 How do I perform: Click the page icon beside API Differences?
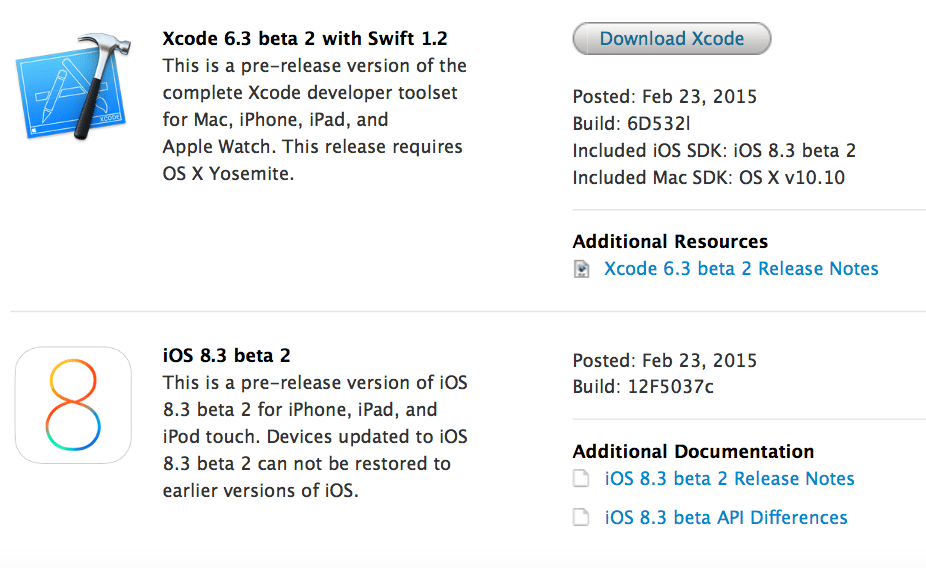[x=581, y=518]
